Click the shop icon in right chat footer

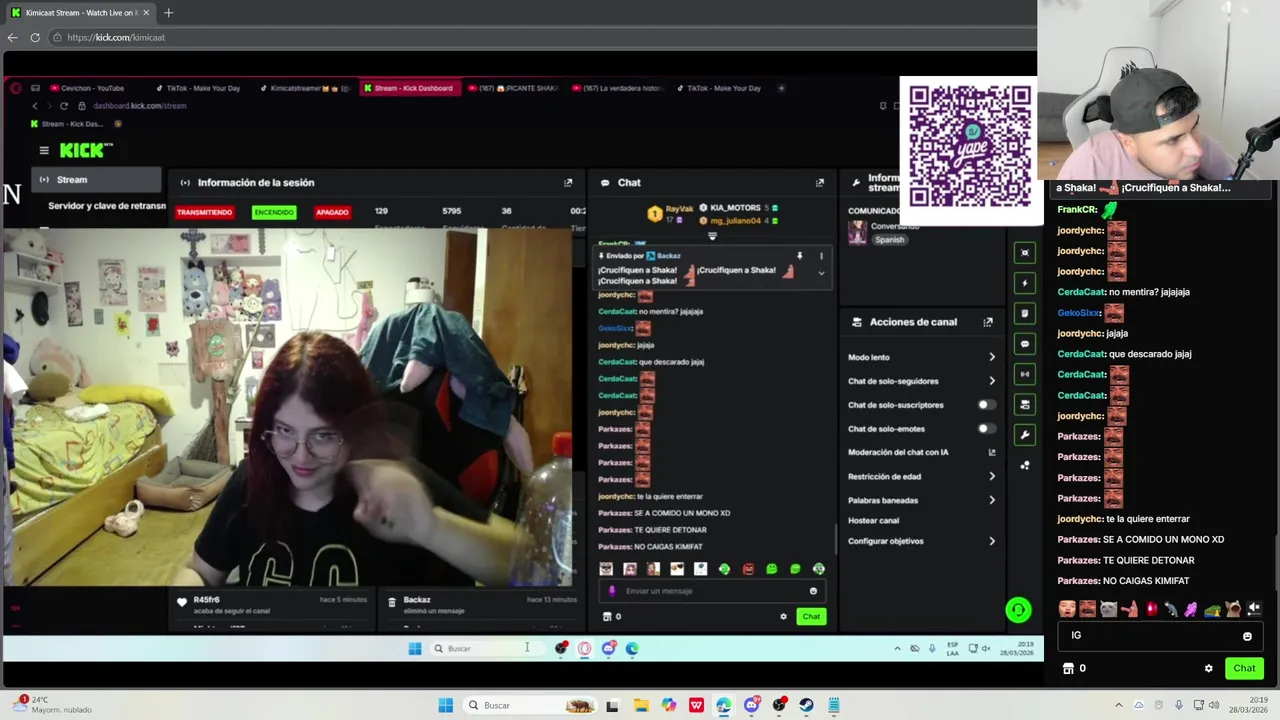pos(1068,668)
